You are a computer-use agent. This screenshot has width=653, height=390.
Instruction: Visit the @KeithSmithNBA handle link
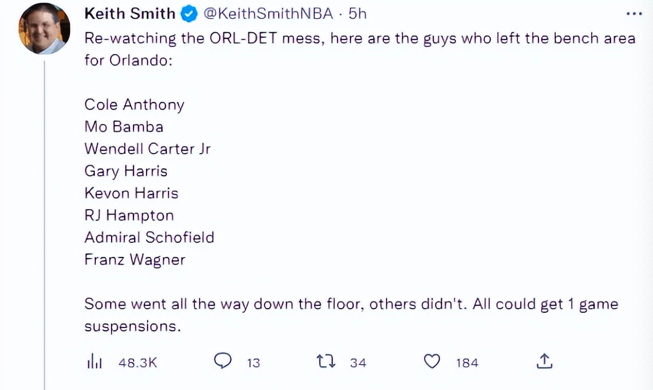tap(268, 14)
